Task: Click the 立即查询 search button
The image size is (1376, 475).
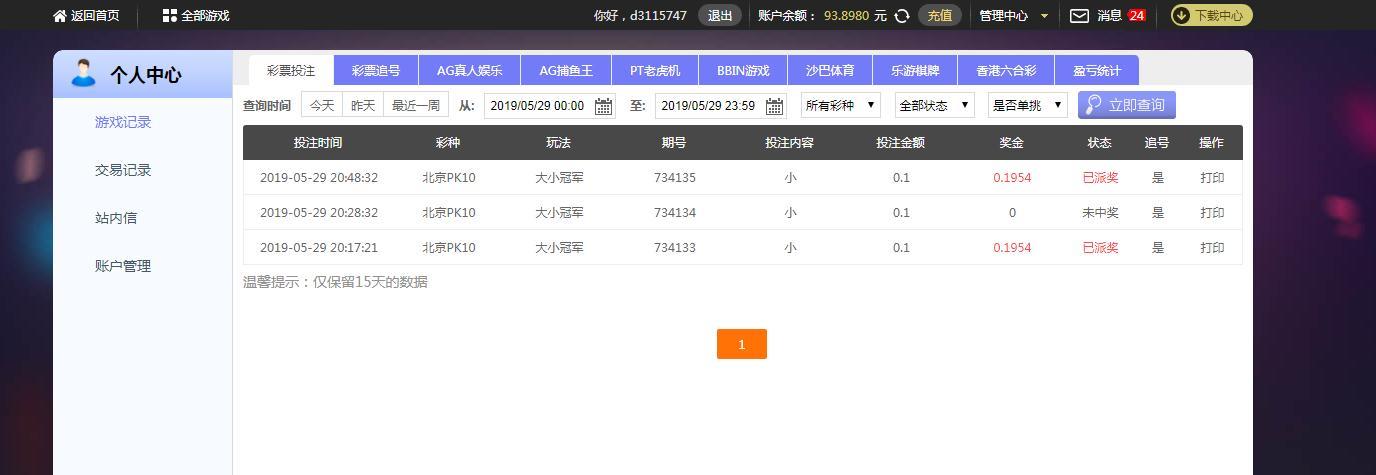Action: pyautogui.click(x=1127, y=105)
